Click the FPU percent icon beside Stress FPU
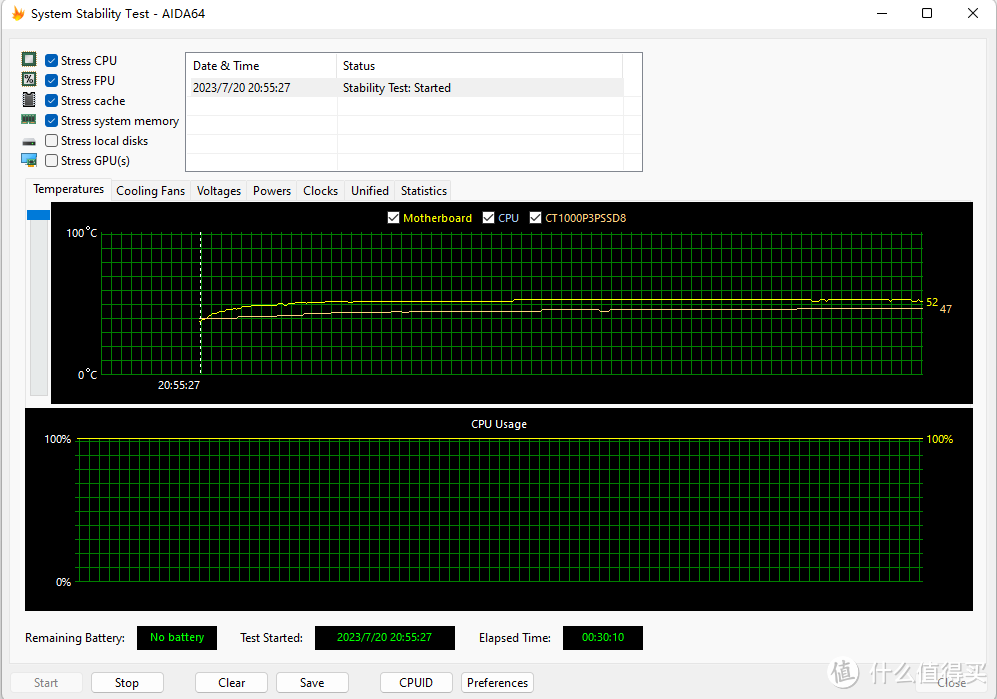The width and height of the screenshot is (997, 699). (x=28, y=80)
